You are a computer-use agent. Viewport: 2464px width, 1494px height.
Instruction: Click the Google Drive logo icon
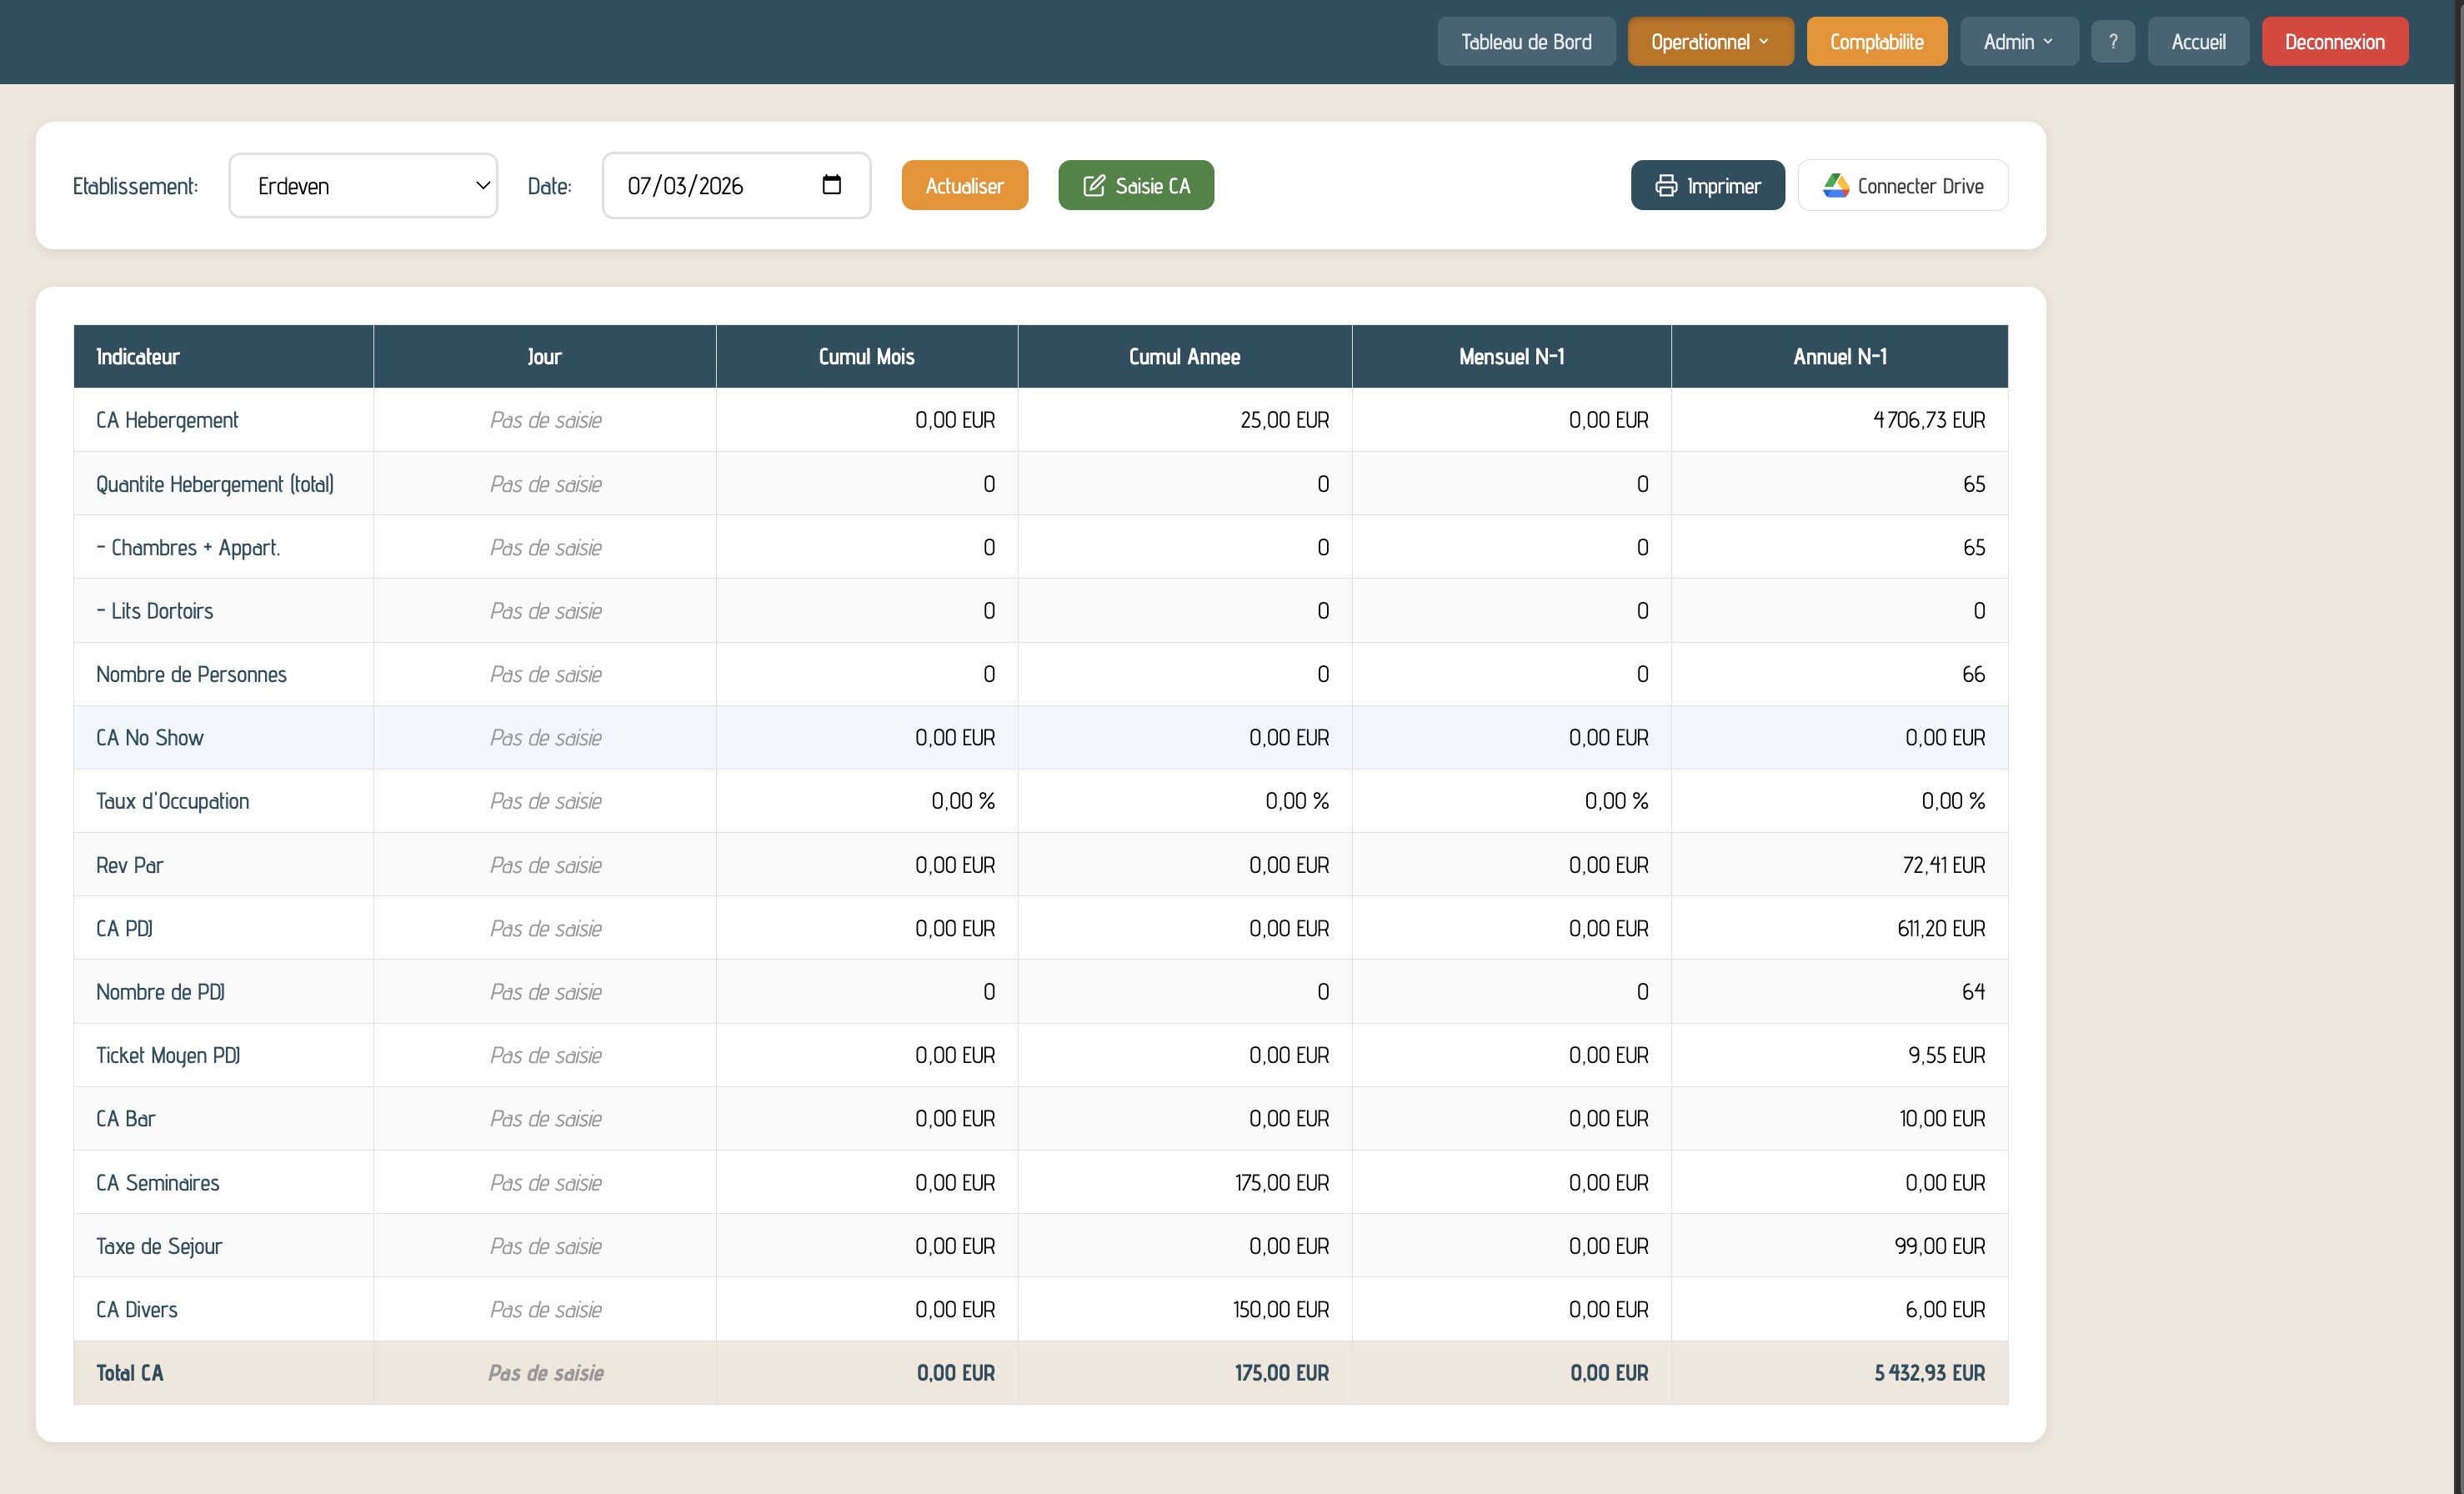click(1835, 186)
